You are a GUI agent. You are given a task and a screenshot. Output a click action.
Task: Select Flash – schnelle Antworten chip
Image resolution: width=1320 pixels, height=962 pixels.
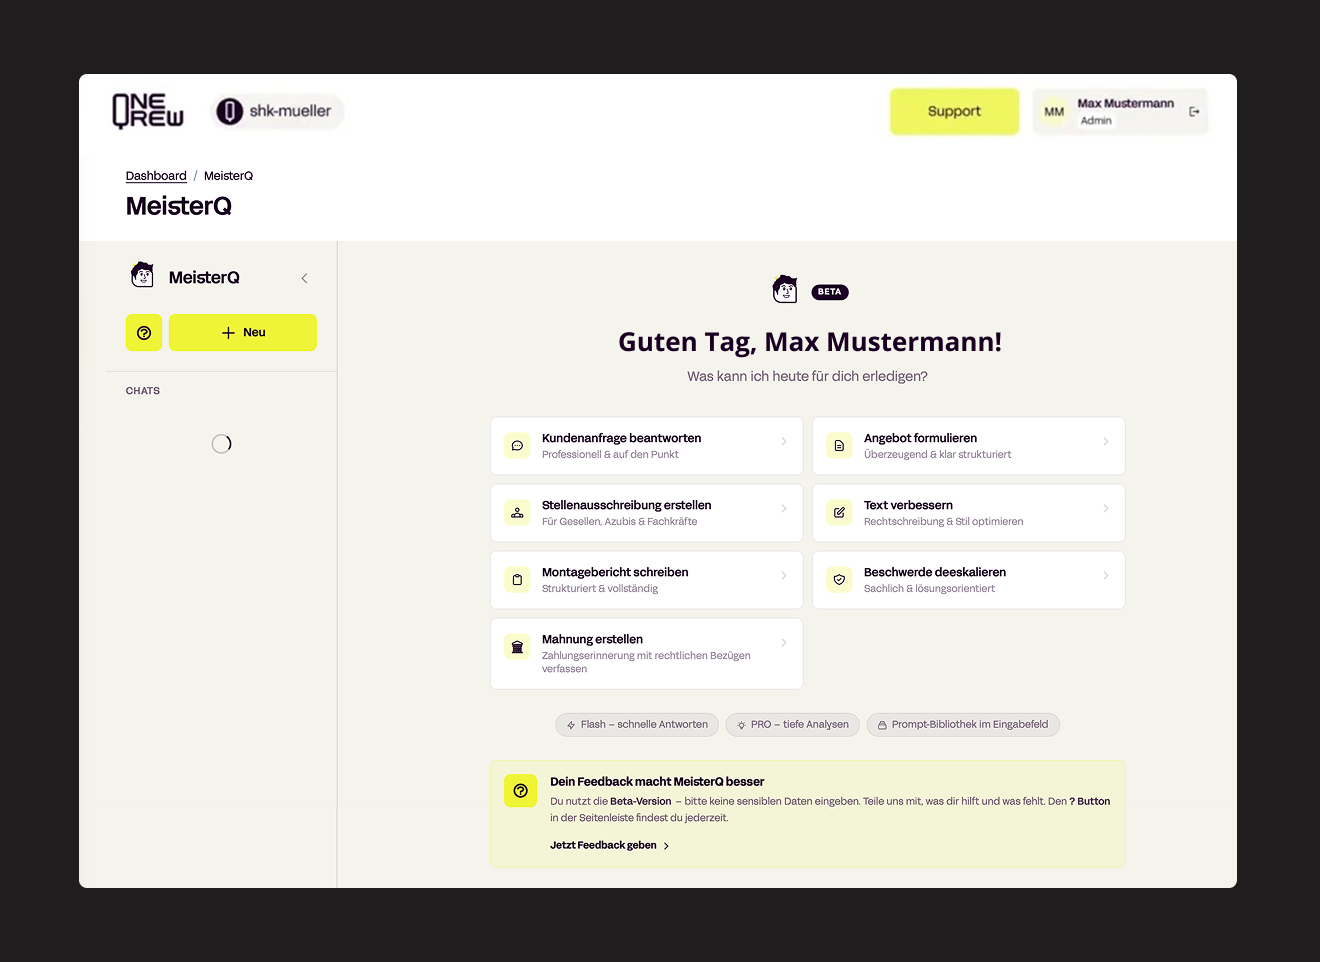pos(637,725)
